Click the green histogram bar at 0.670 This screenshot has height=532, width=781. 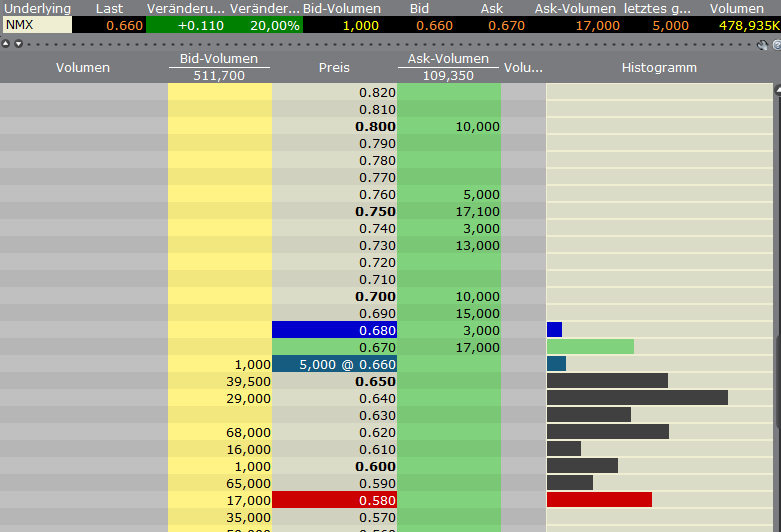pos(590,346)
